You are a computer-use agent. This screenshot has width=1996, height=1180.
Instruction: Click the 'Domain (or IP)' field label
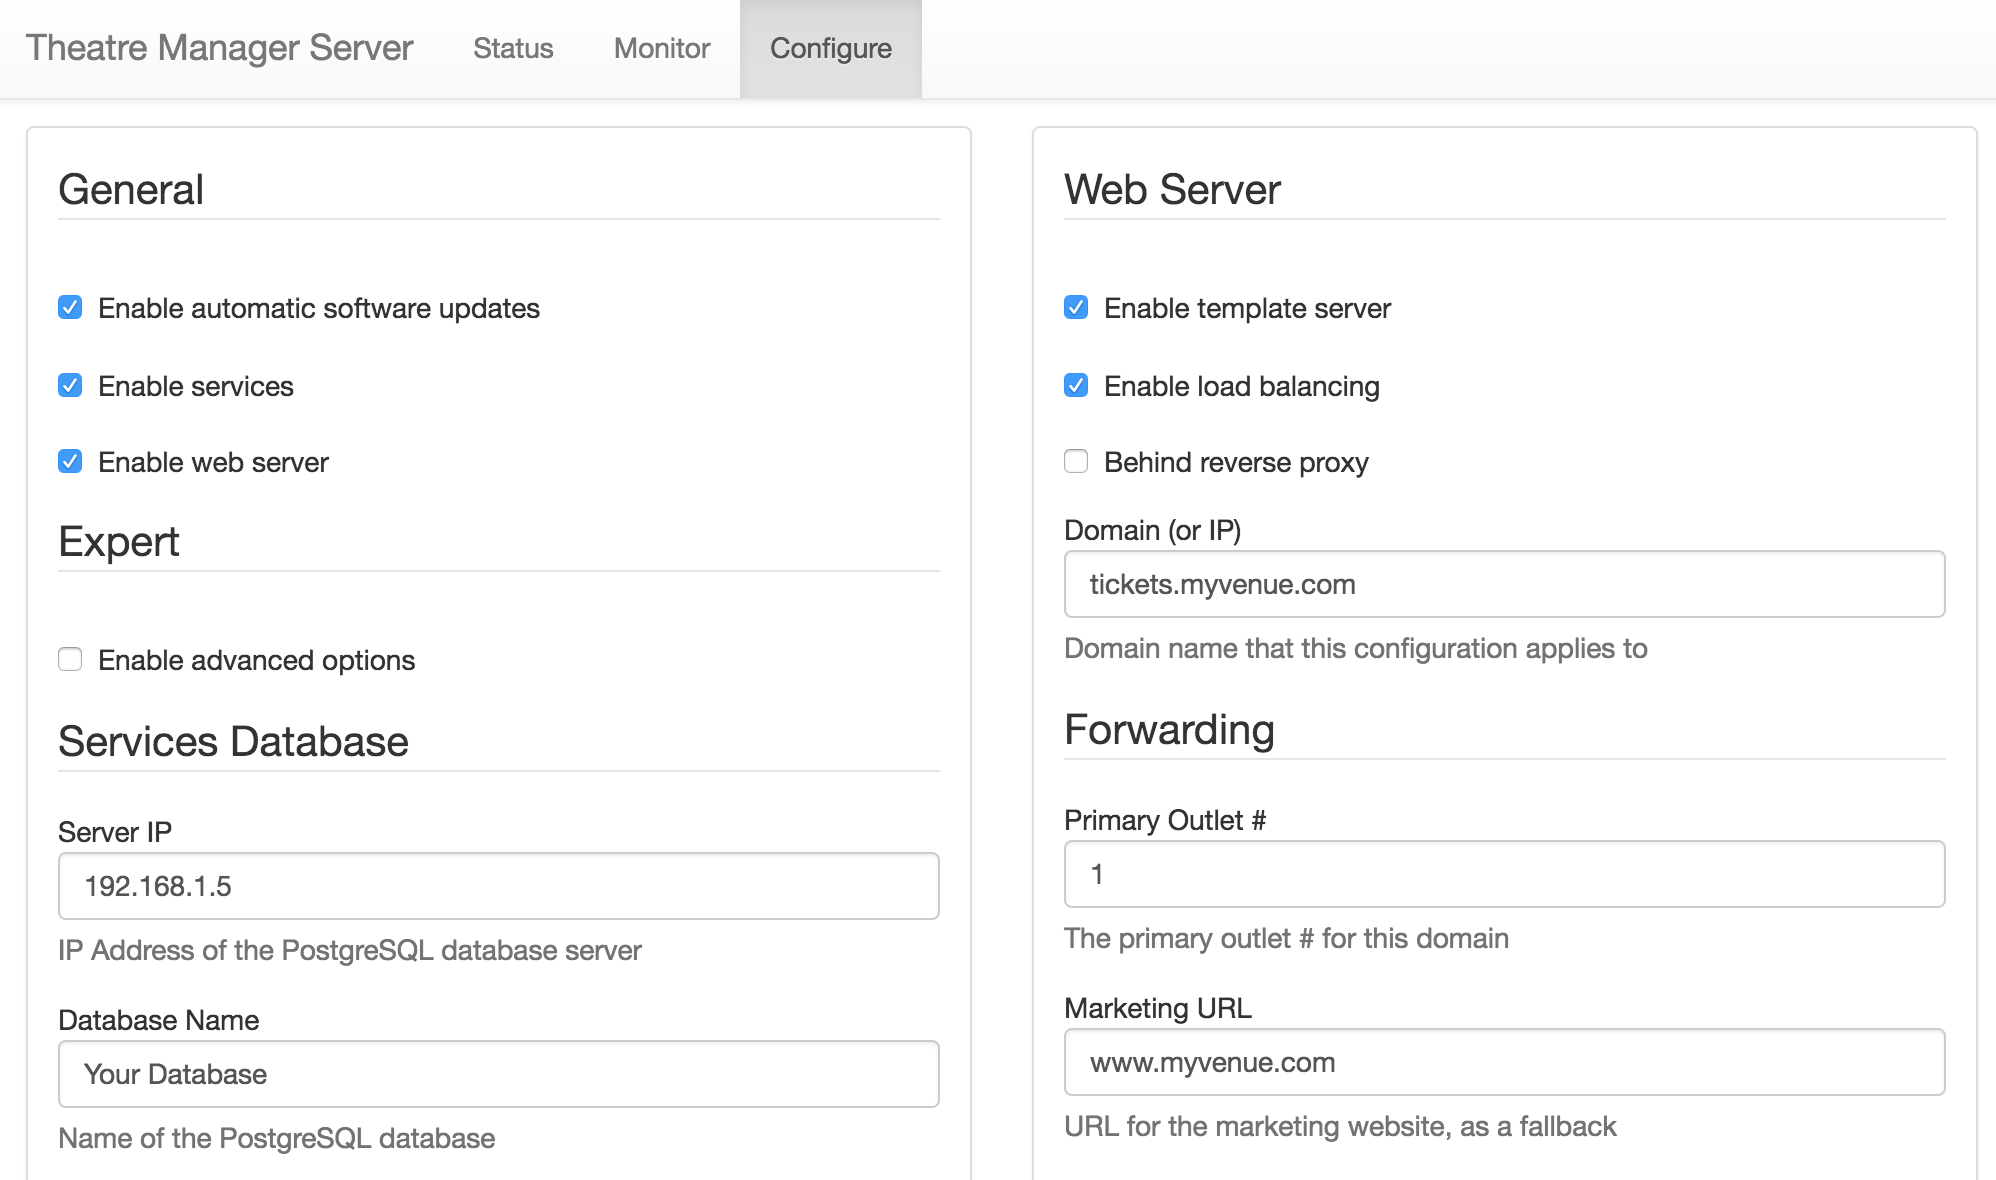(x=1153, y=530)
